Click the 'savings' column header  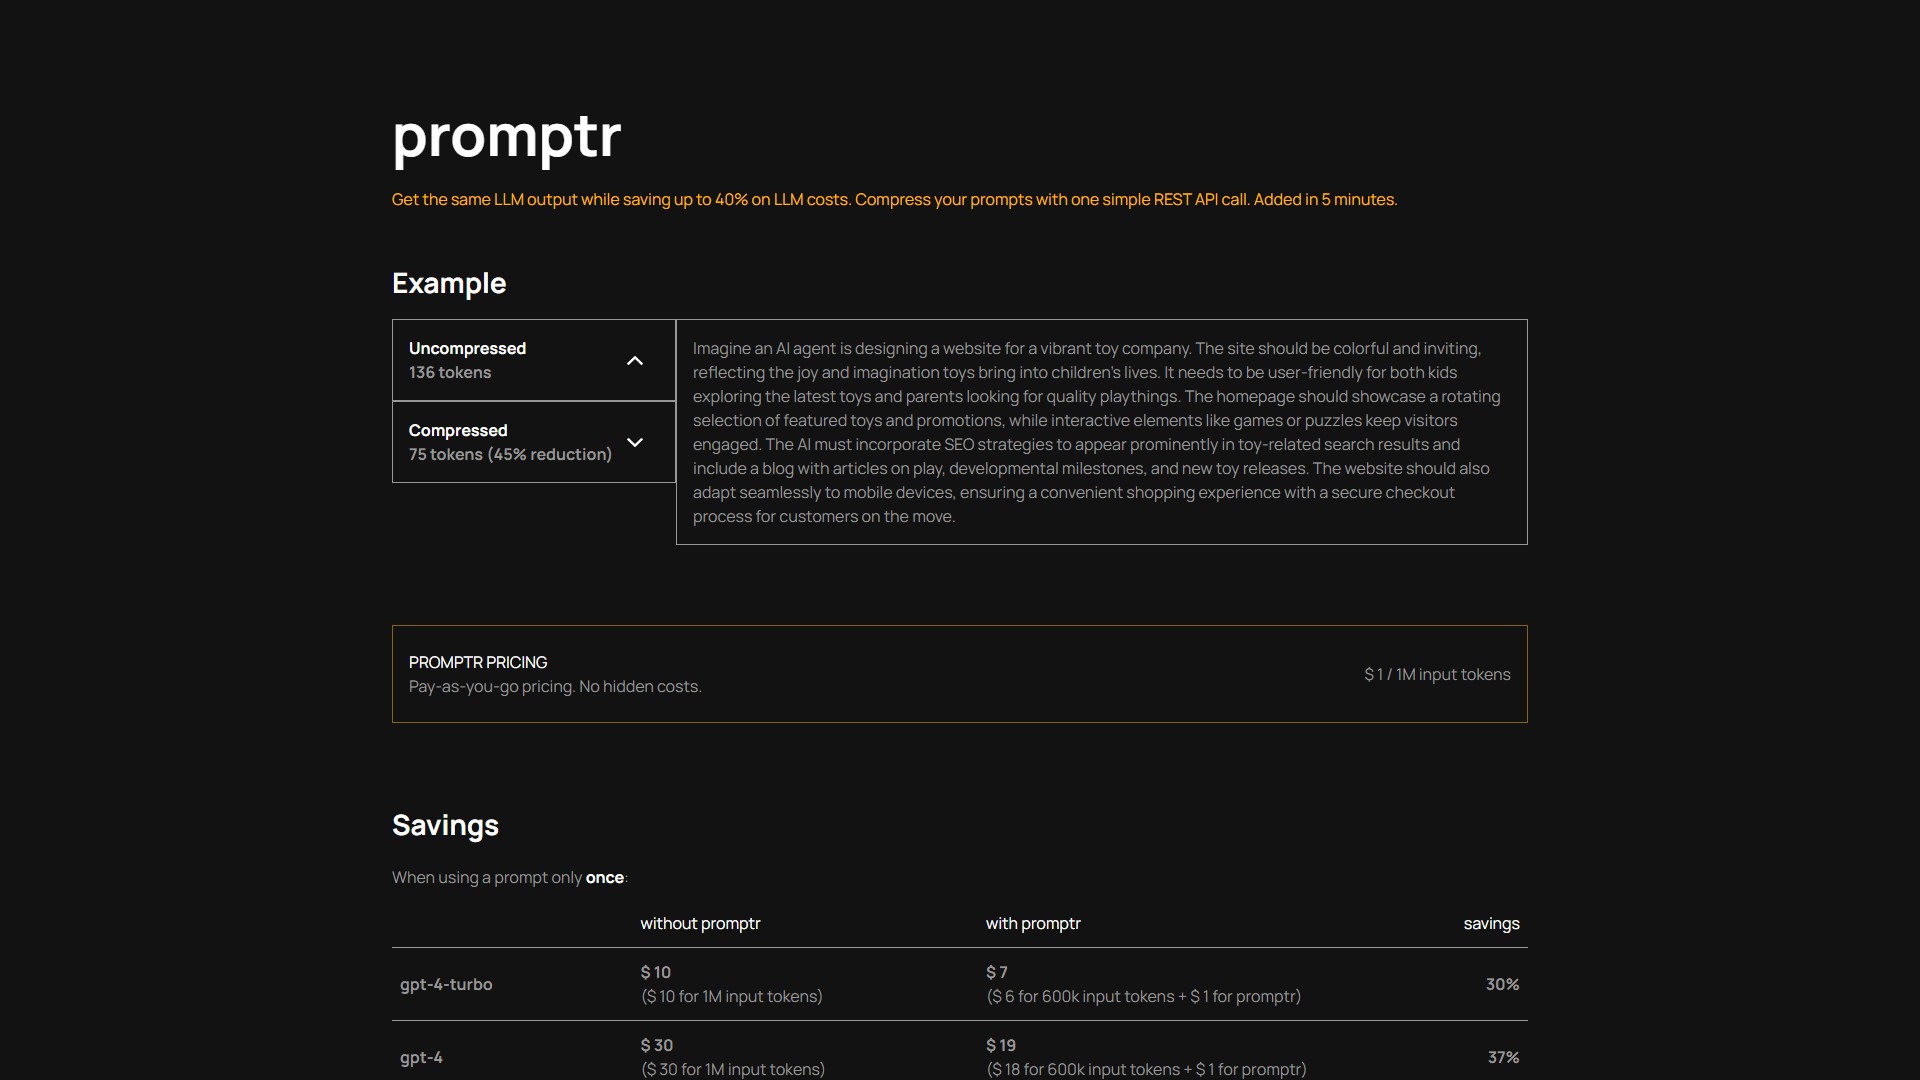pyautogui.click(x=1491, y=923)
